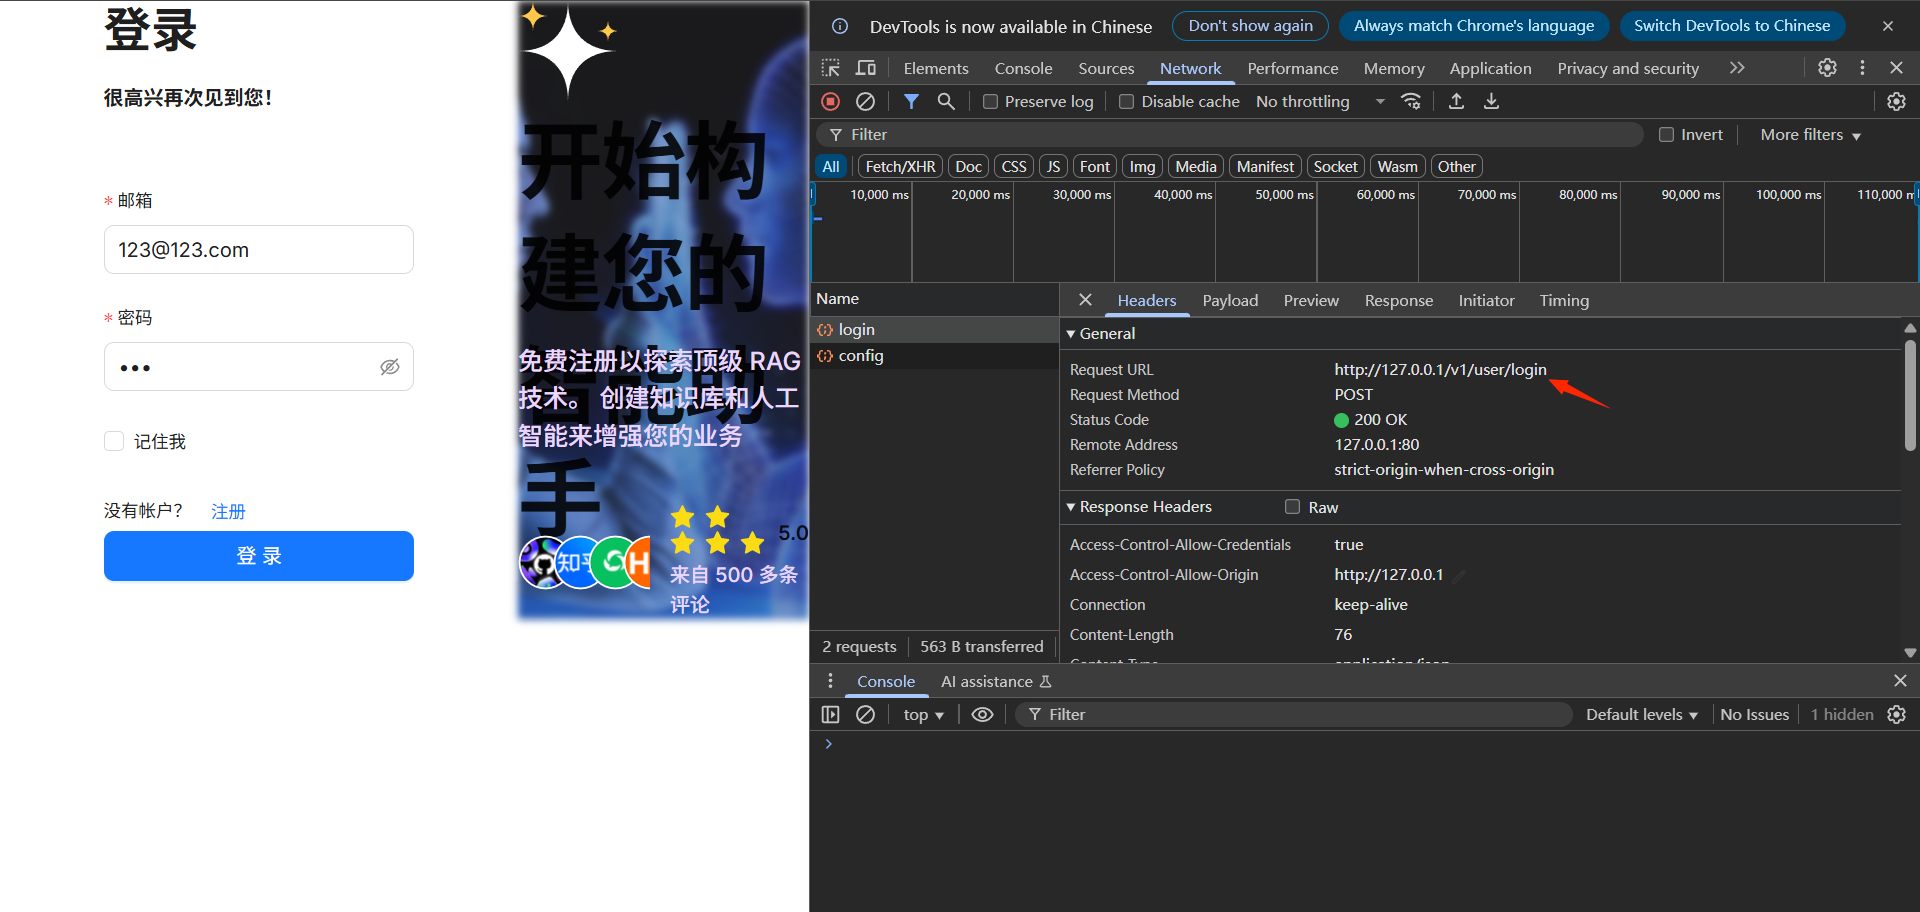
Task: Enable Disable cache
Action: (x=1126, y=101)
